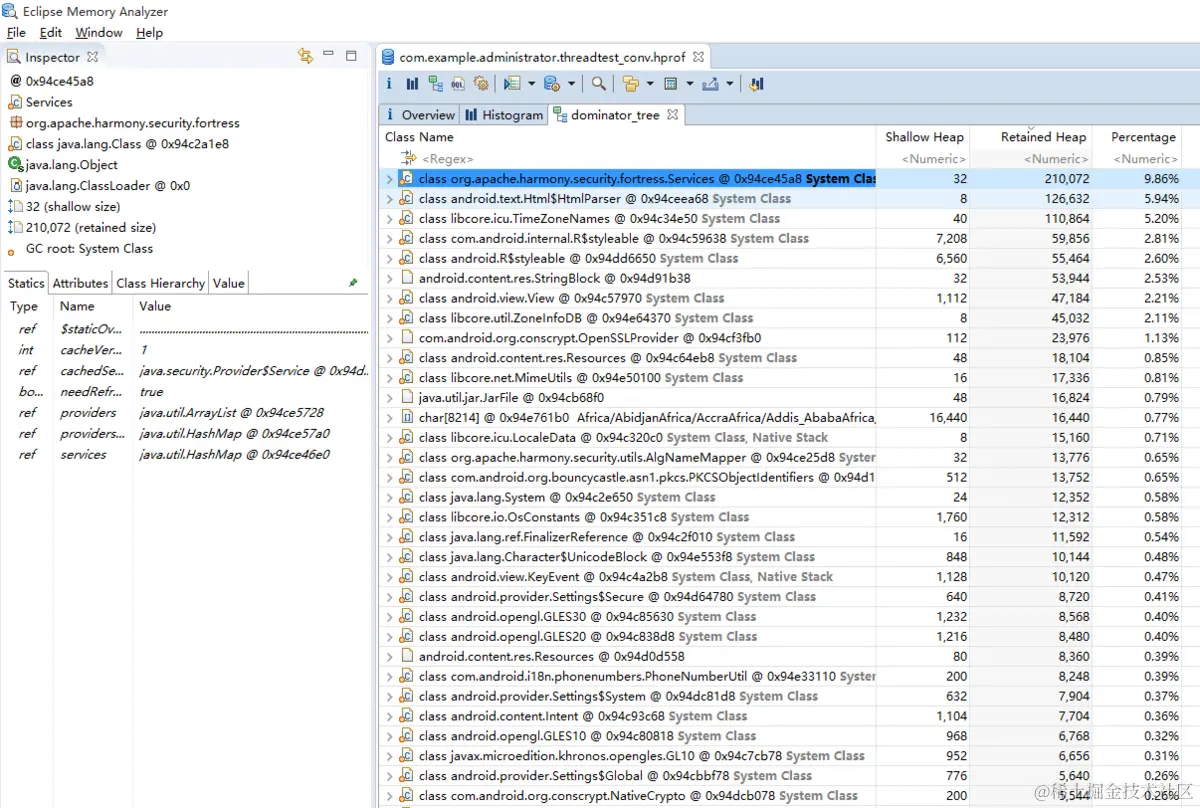This screenshot has height=808, width=1200.
Task: Expand the fortress.Services class row
Action: click(x=389, y=179)
